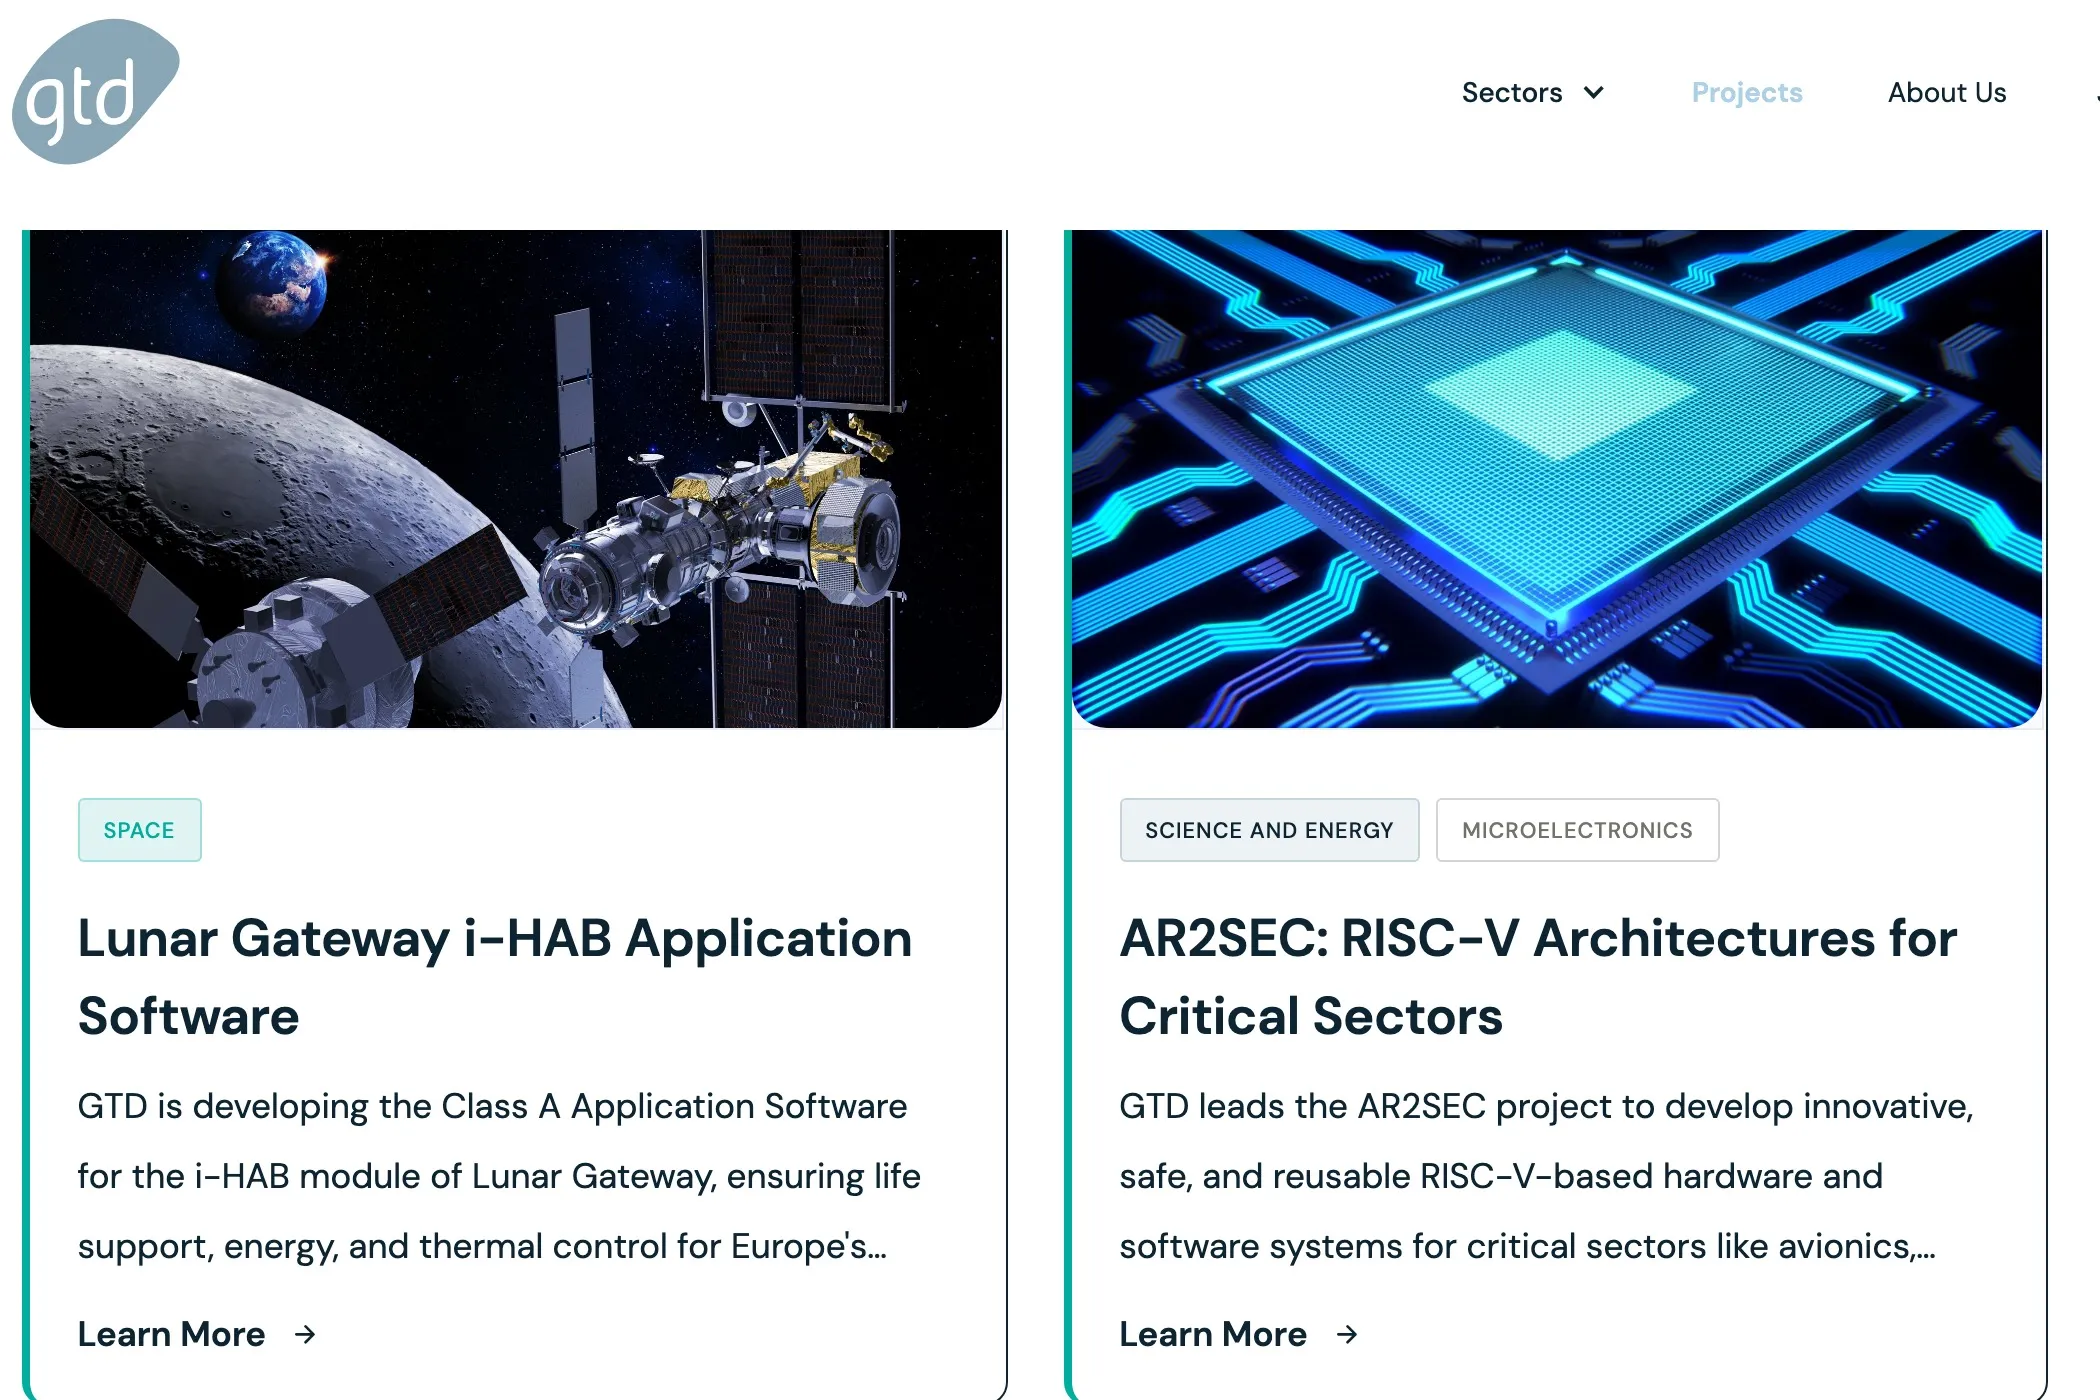Expand the Sectors dropdown chevron
Viewport: 2100px width, 1400px height.
tap(1594, 93)
